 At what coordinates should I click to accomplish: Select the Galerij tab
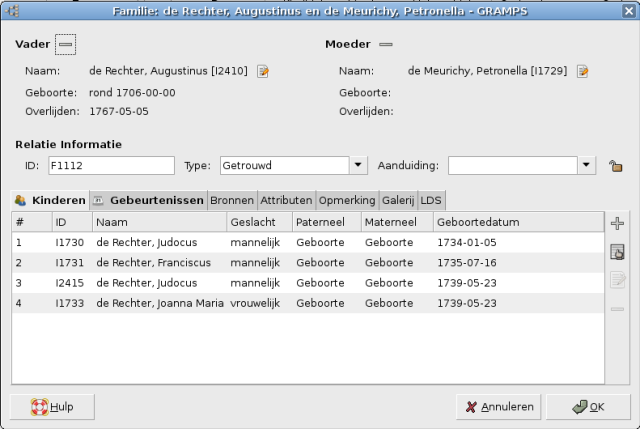397,200
